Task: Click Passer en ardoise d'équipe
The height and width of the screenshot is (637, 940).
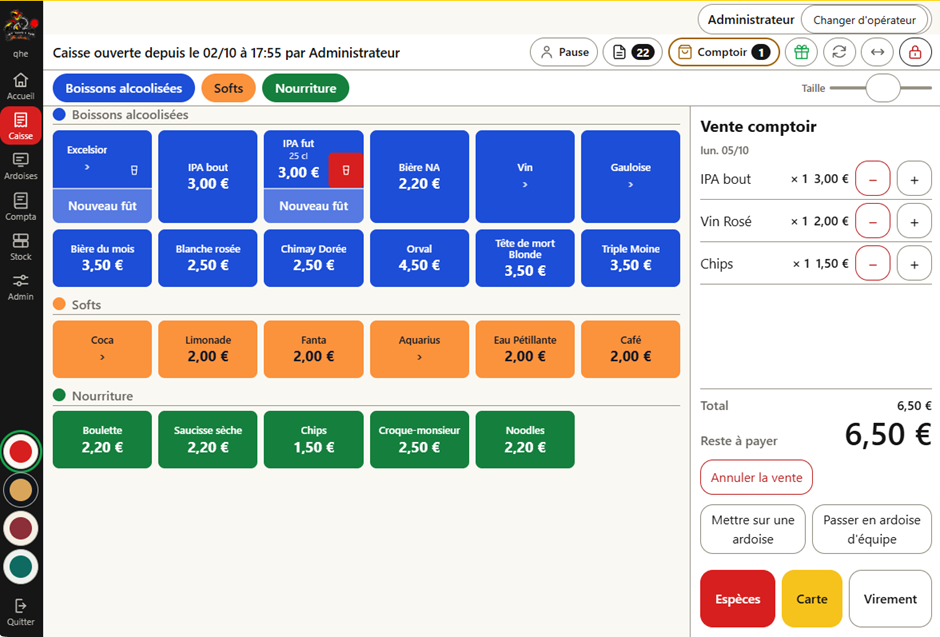Action: coord(872,529)
